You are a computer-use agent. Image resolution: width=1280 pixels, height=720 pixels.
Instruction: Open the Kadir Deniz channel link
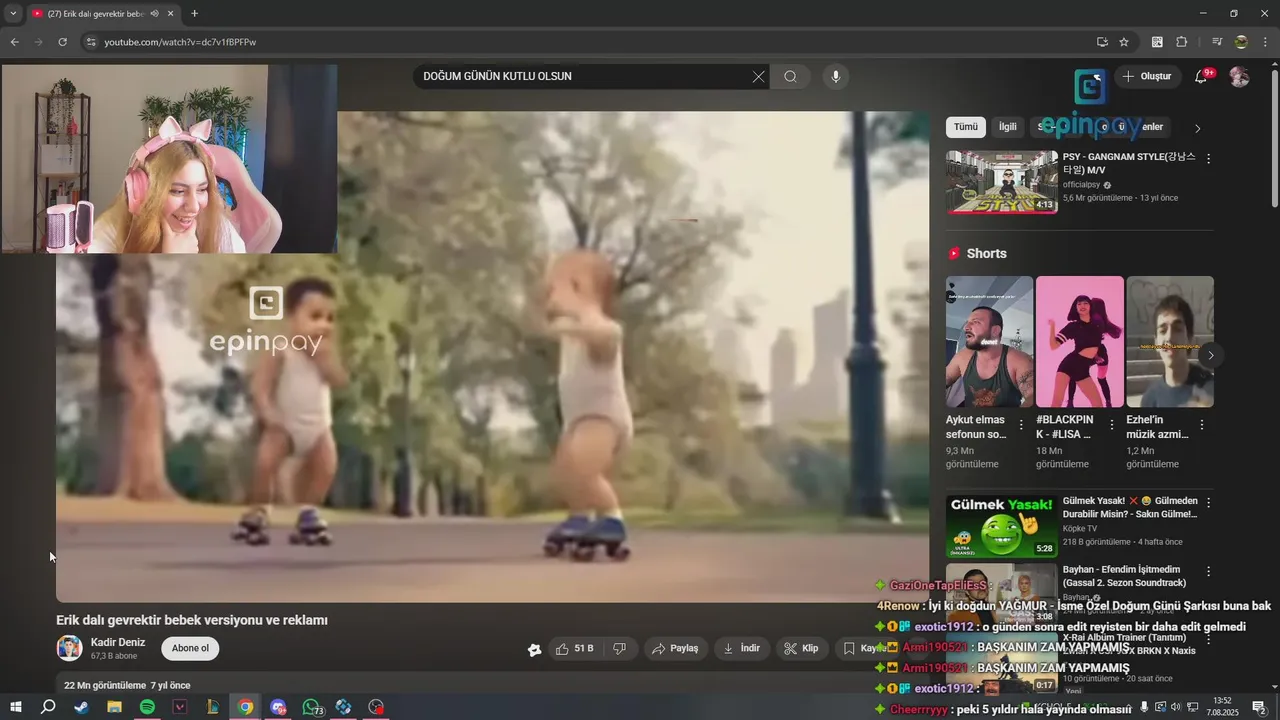pyautogui.click(x=118, y=642)
